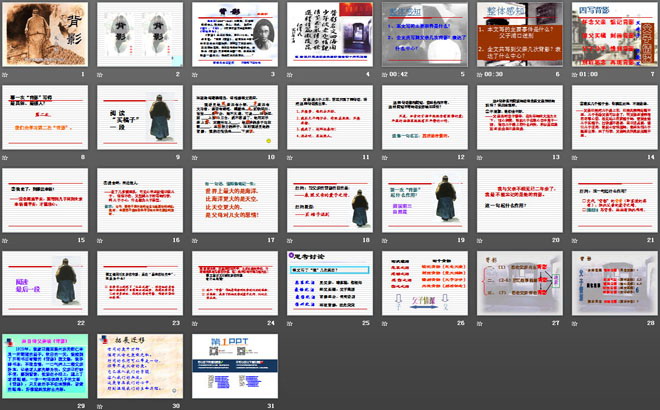Click the transition star icon under slide 1
The height and width of the screenshot is (410, 660).
tap(6, 74)
